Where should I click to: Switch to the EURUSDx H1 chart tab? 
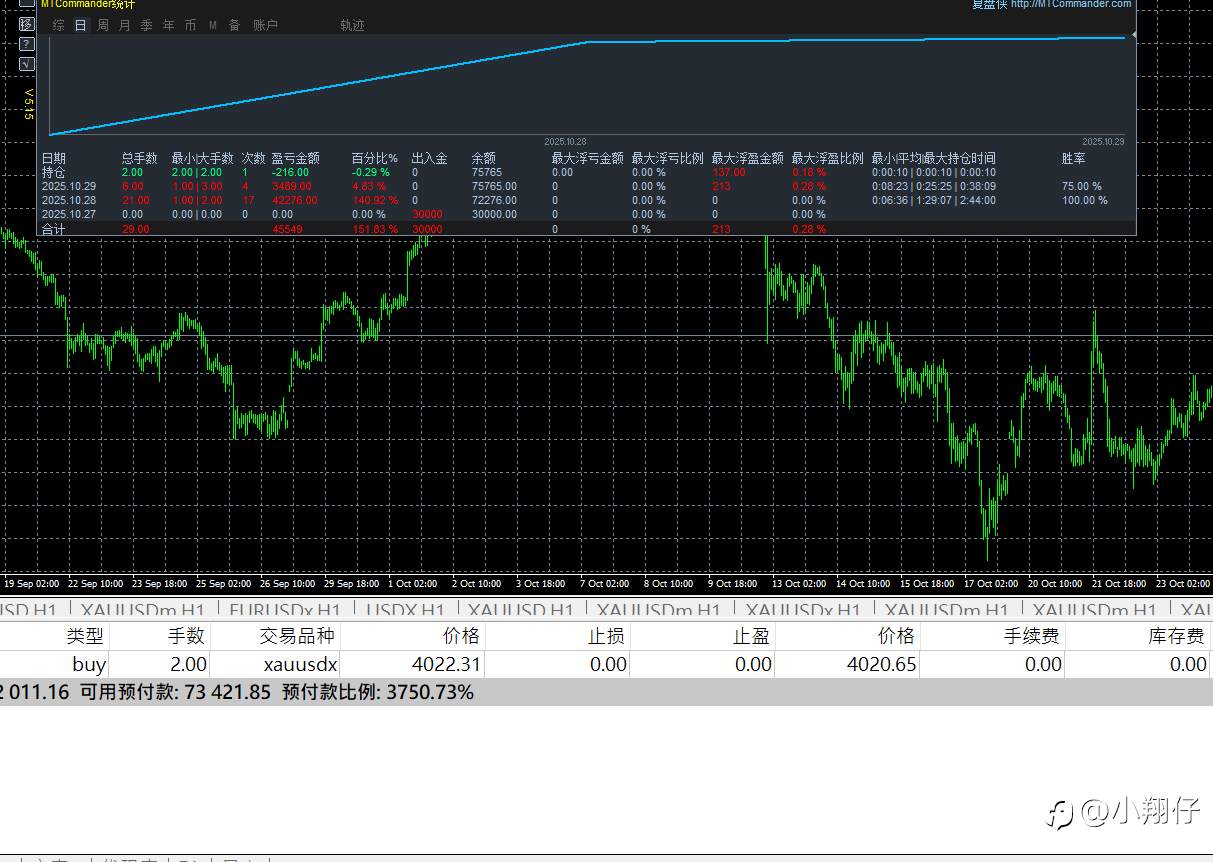pyautogui.click(x=285, y=610)
